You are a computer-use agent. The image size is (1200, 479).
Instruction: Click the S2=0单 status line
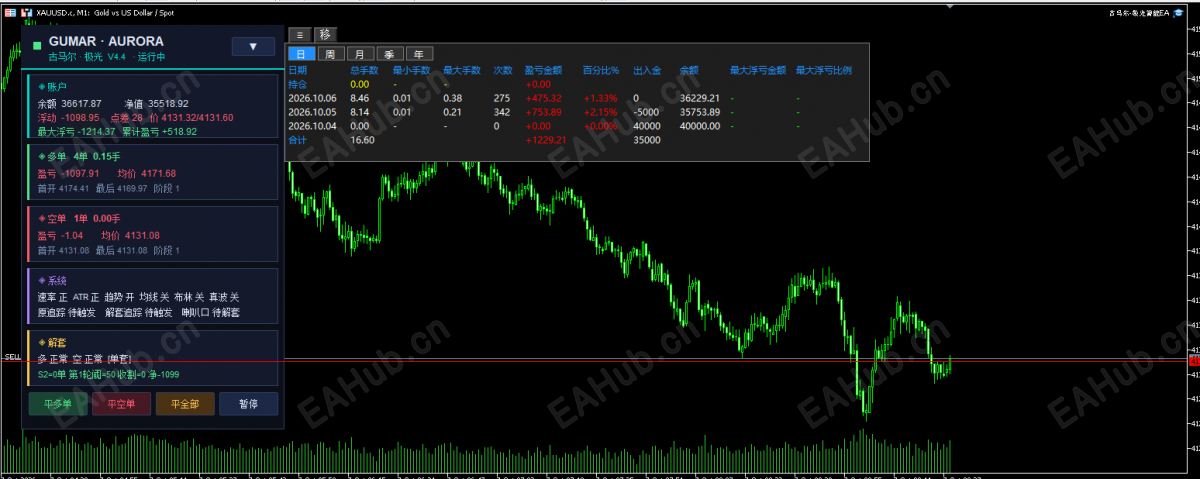(107, 374)
